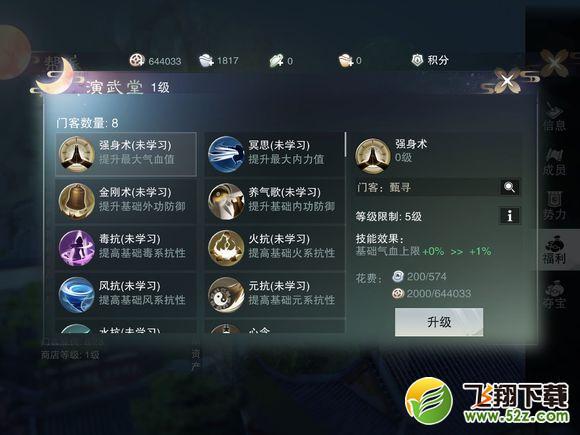
Task: Open the 积分 points shield button
Action: point(429,60)
